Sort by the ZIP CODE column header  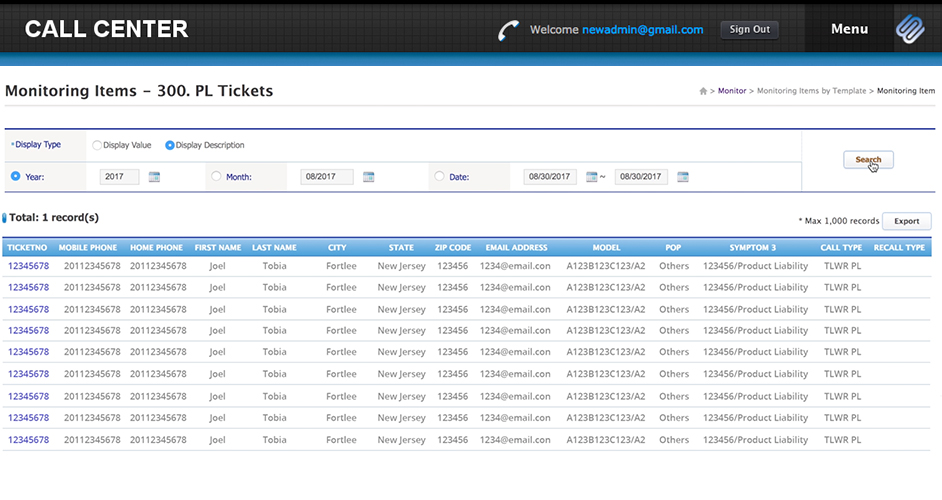(453, 248)
